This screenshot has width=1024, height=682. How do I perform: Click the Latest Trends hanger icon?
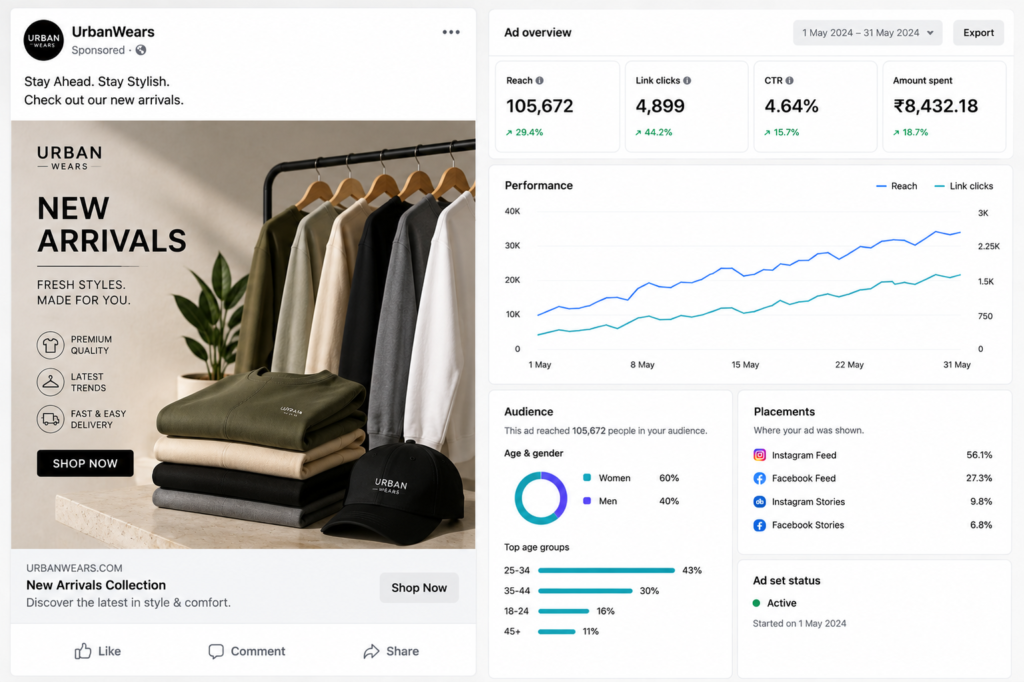(x=50, y=382)
